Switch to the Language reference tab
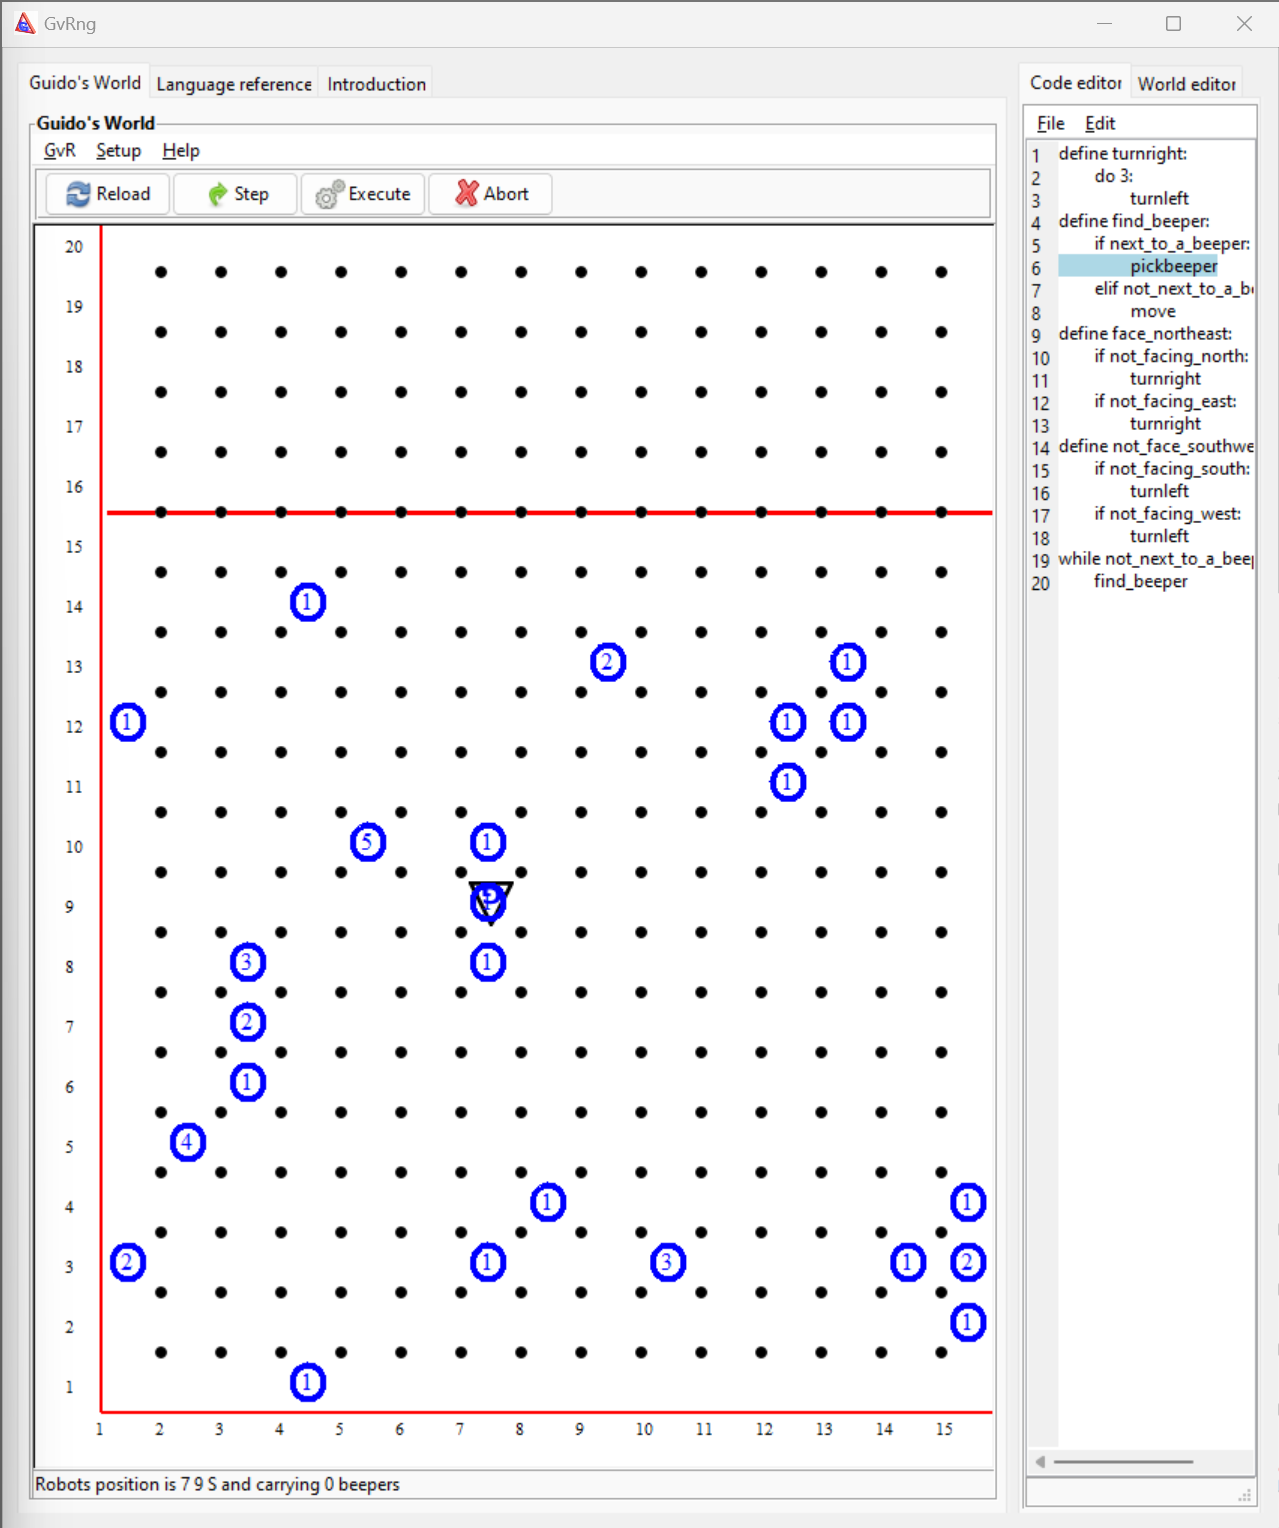The width and height of the screenshot is (1279, 1528). [x=233, y=84]
